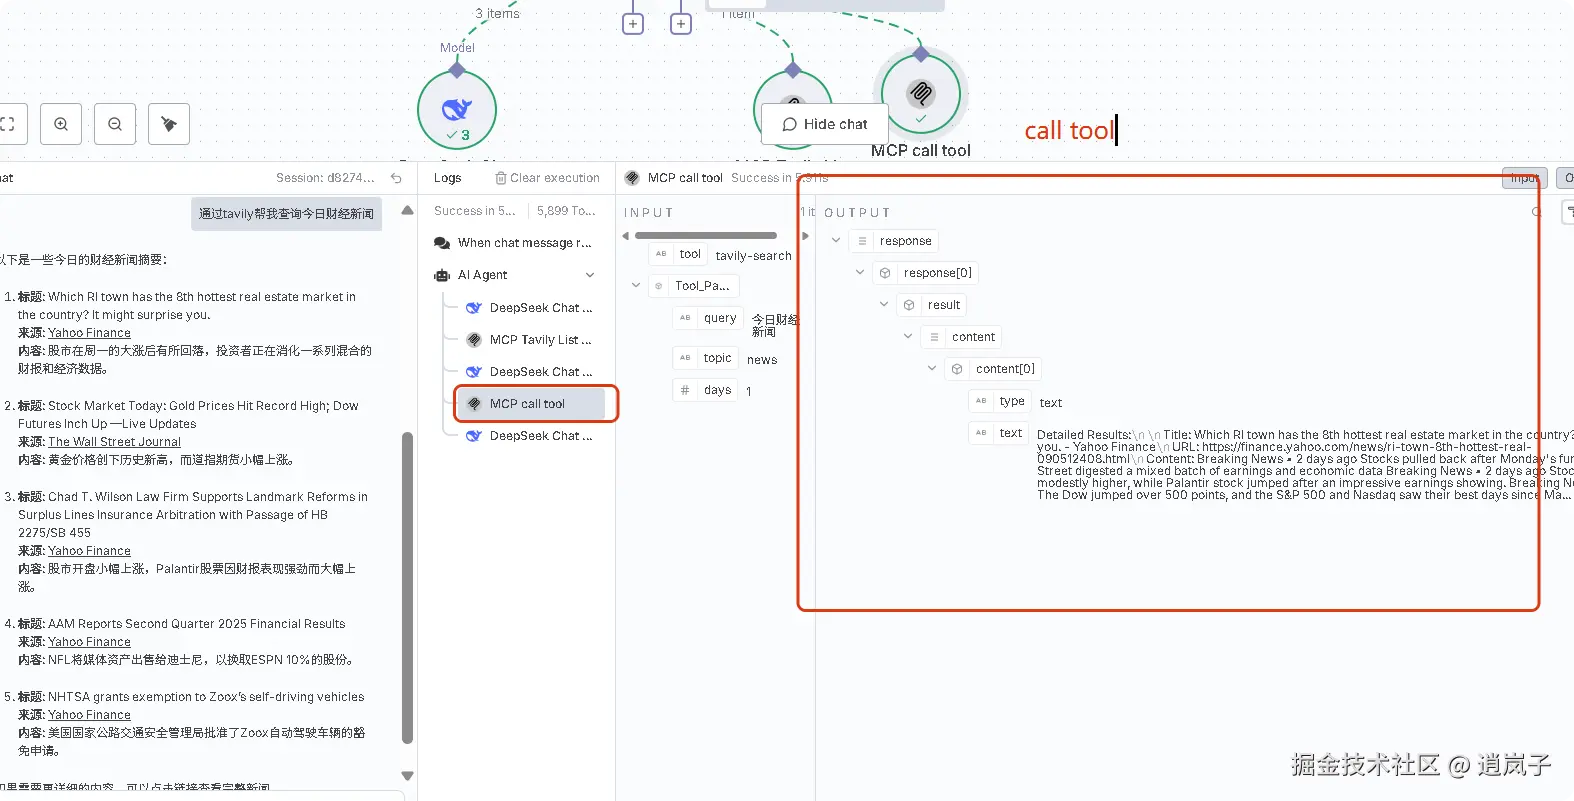Search the output panel
Viewport: 1574px width, 801px height.
pyautogui.click(x=1537, y=212)
